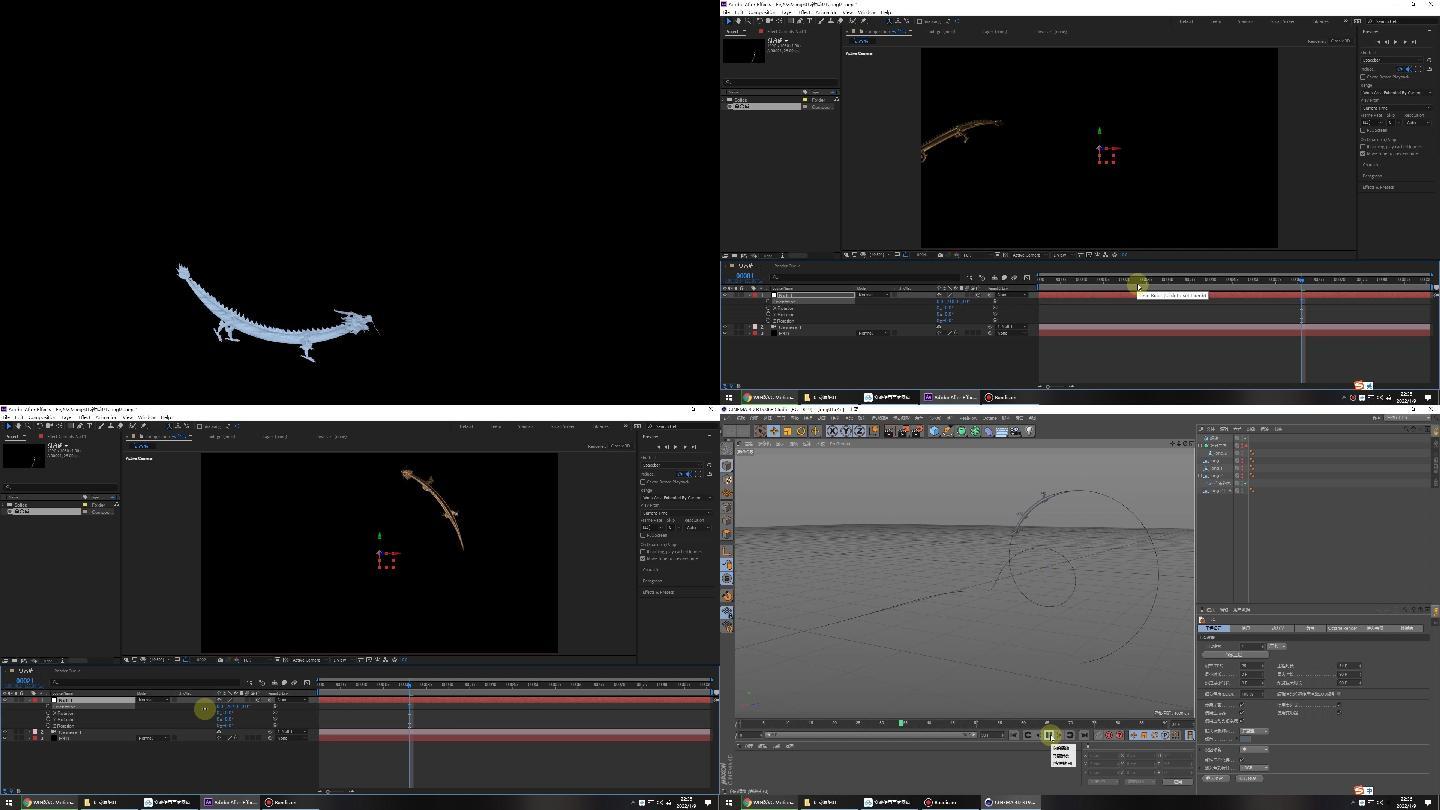Viewport: 1440px width, 810px height.
Task: Toggle Z-axis lock in Cinema 4D toolbar
Action: tap(859, 431)
